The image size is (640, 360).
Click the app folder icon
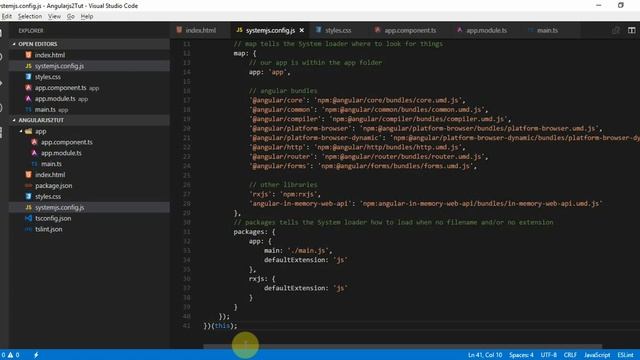(x=29, y=131)
